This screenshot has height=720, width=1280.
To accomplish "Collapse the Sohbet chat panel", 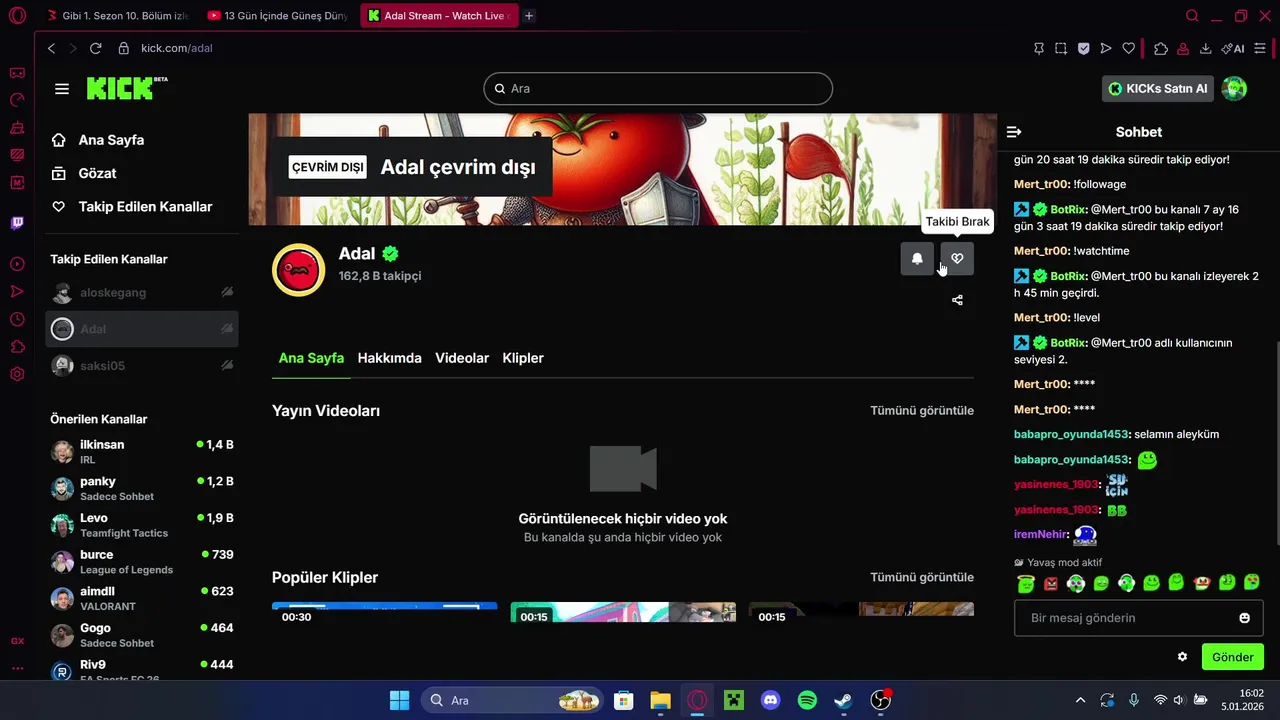I will [1014, 132].
